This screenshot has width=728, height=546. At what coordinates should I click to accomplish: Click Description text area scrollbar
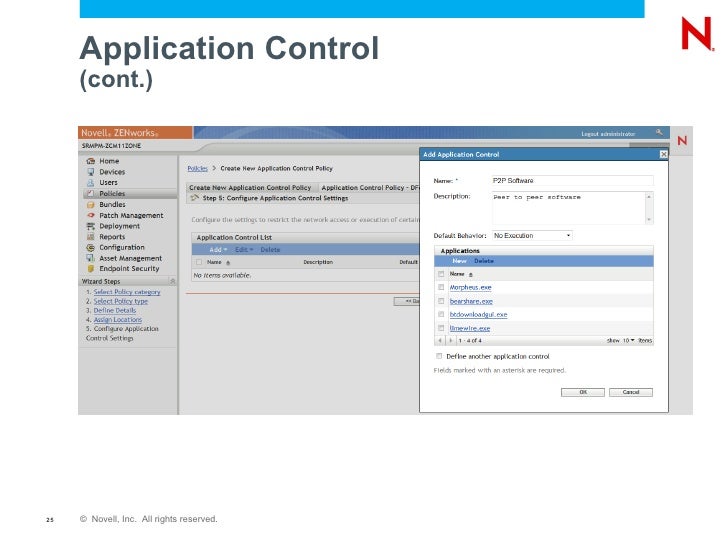[649, 208]
